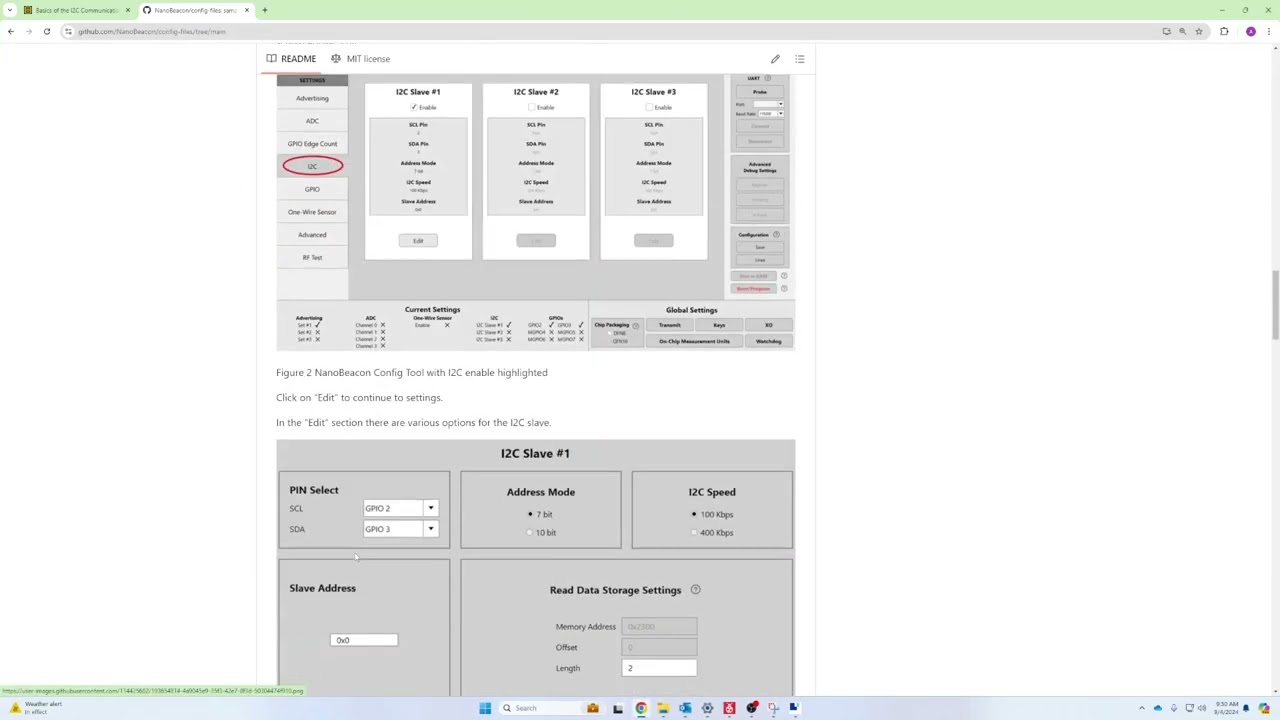Viewport: 1280px width, 720px height.
Task: View site information icon in address bar
Action: coord(68,31)
